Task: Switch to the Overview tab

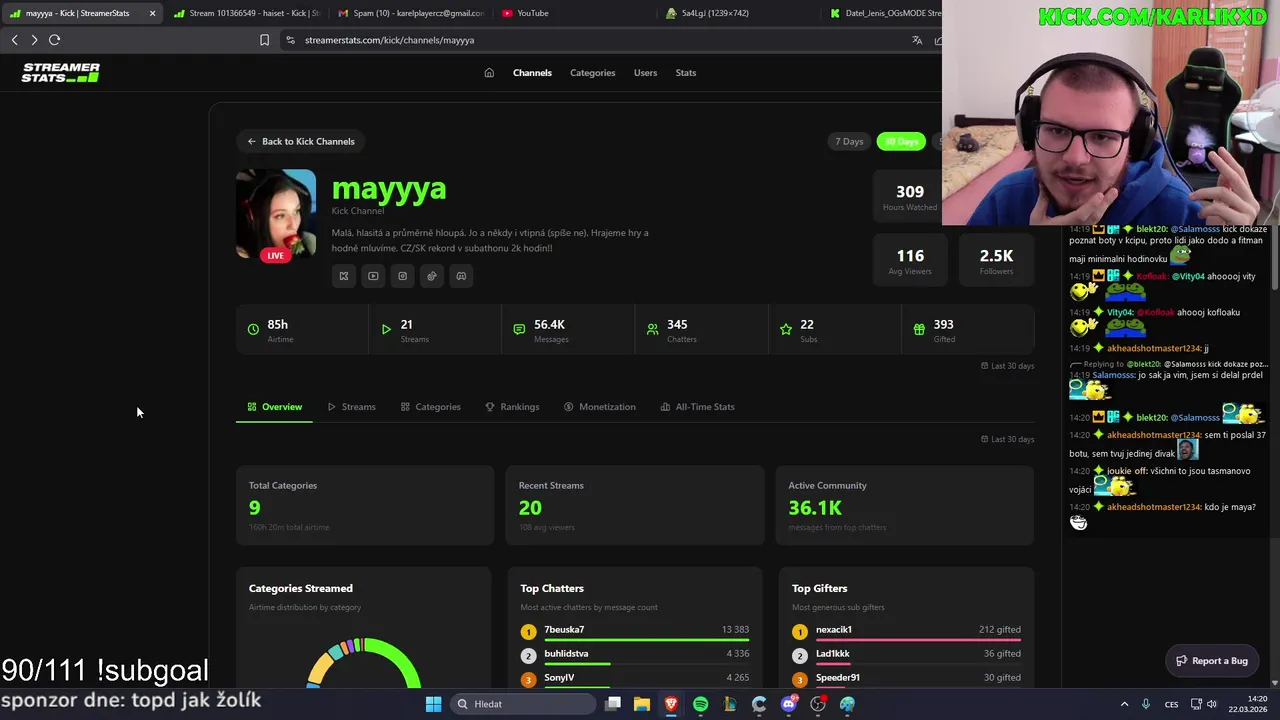Action: pyautogui.click(x=274, y=407)
